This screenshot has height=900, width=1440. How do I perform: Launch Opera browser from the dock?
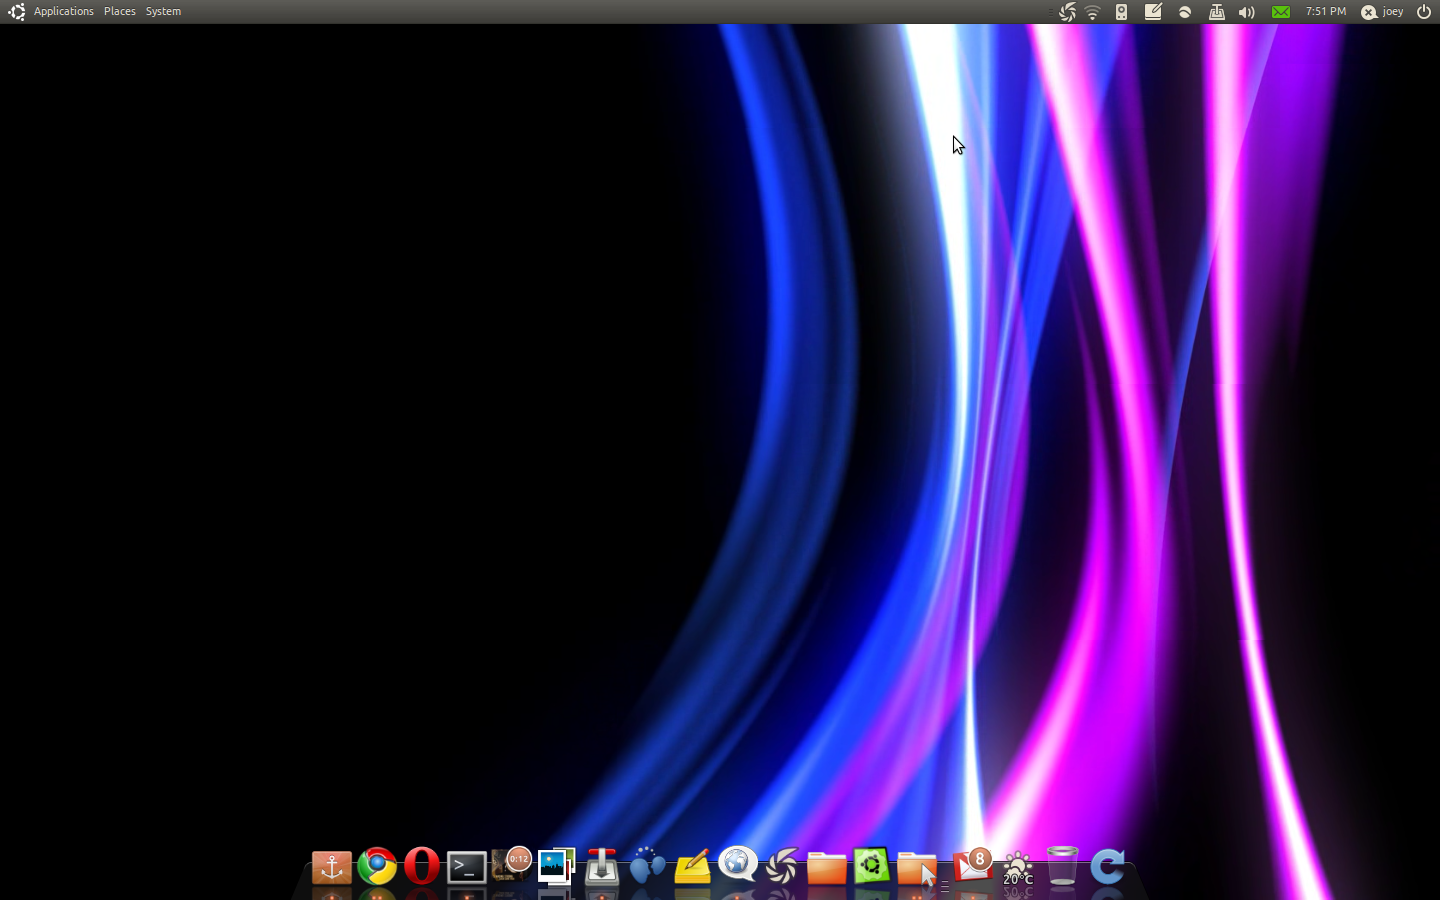click(x=422, y=866)
